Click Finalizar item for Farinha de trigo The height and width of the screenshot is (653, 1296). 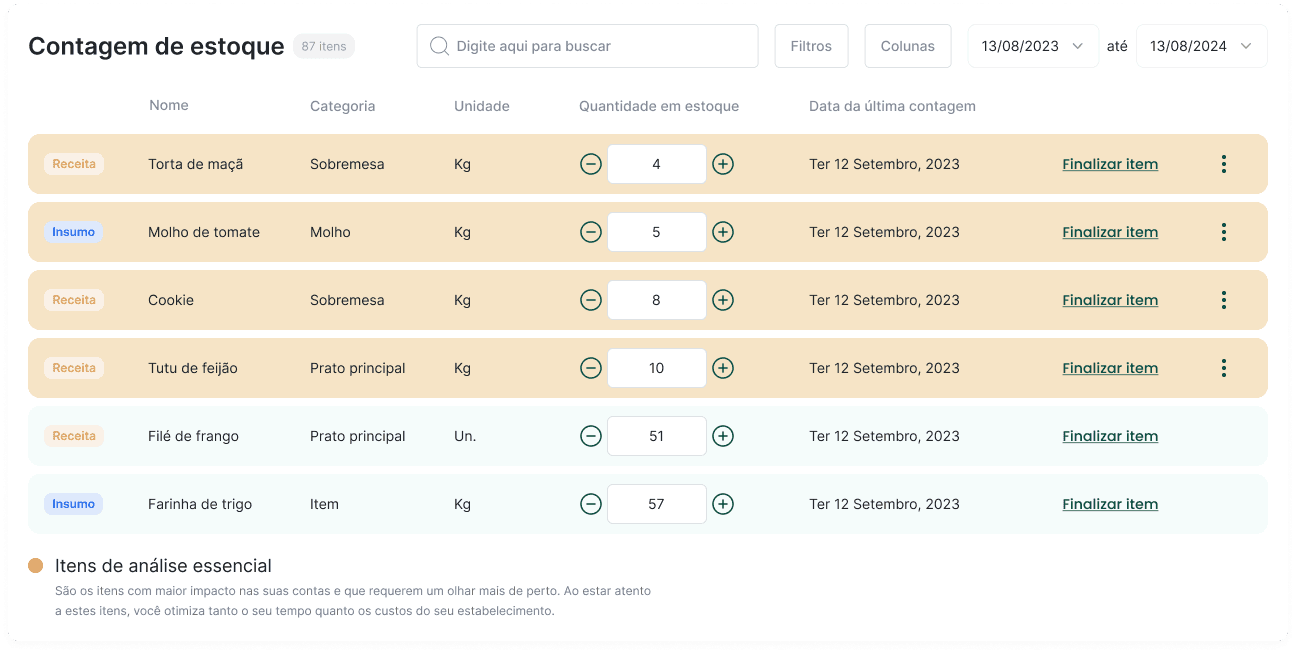1110,504
